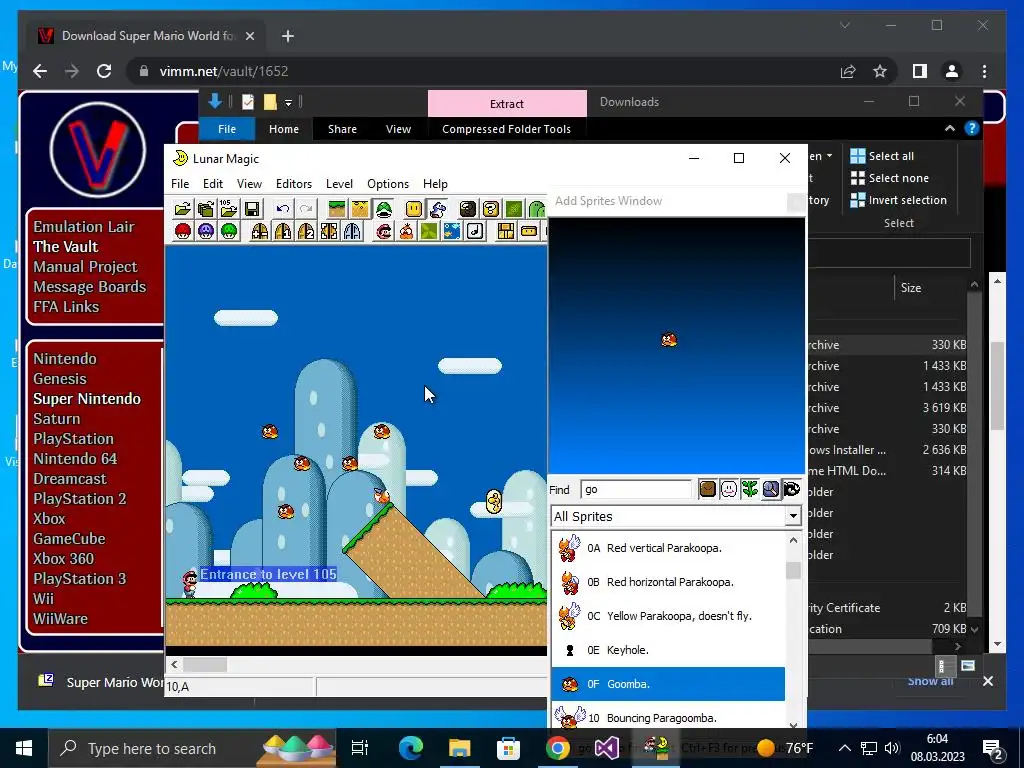This screenshot has width=1024, height=768.
Task: Open the Lunar Magic Help menu
Action: 435,184
